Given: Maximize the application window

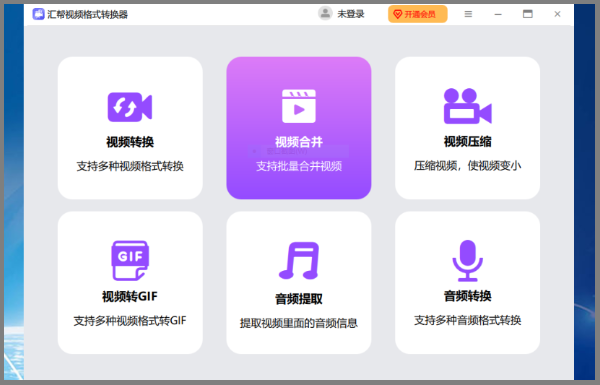Looking at the screenshot, I should 528,14.
